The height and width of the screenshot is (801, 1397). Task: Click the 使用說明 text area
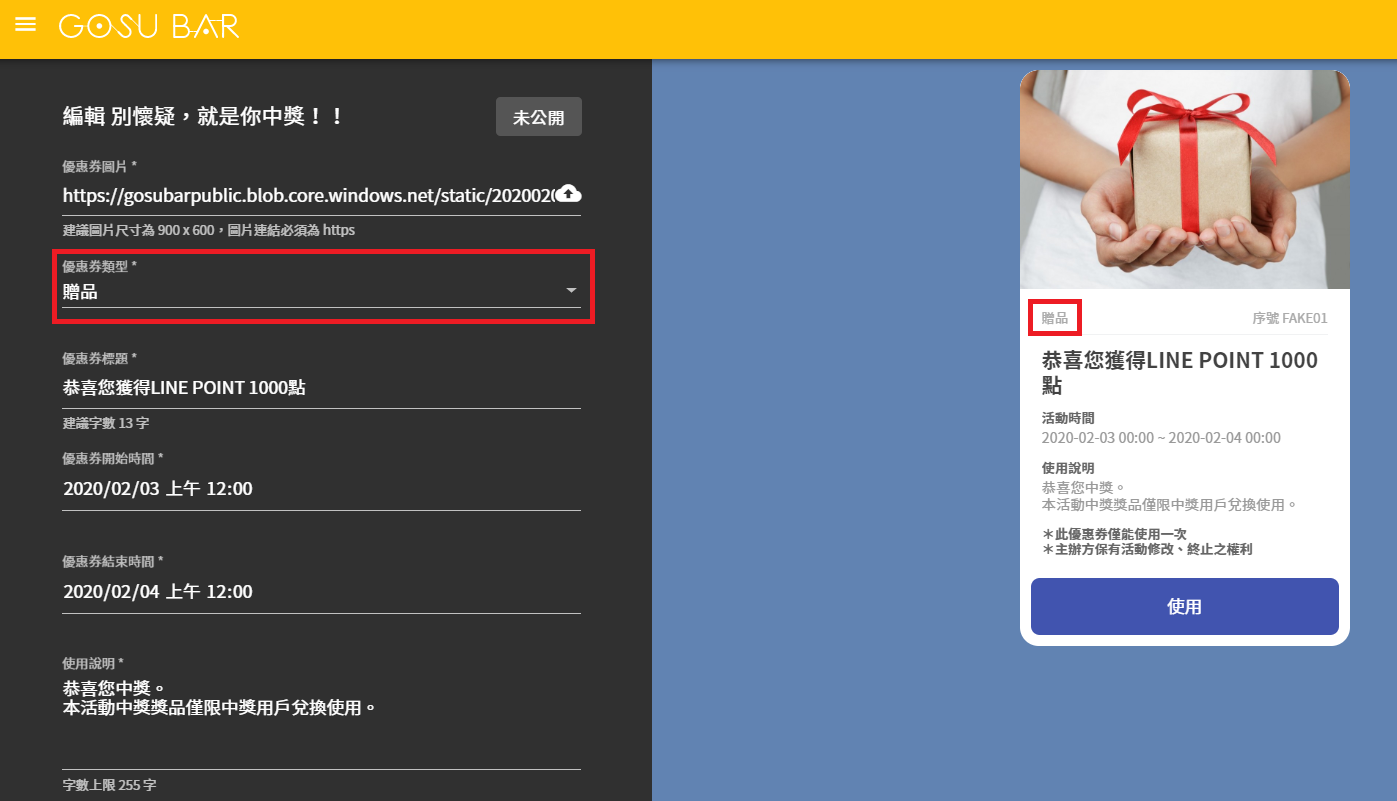[x=321, y=724]
